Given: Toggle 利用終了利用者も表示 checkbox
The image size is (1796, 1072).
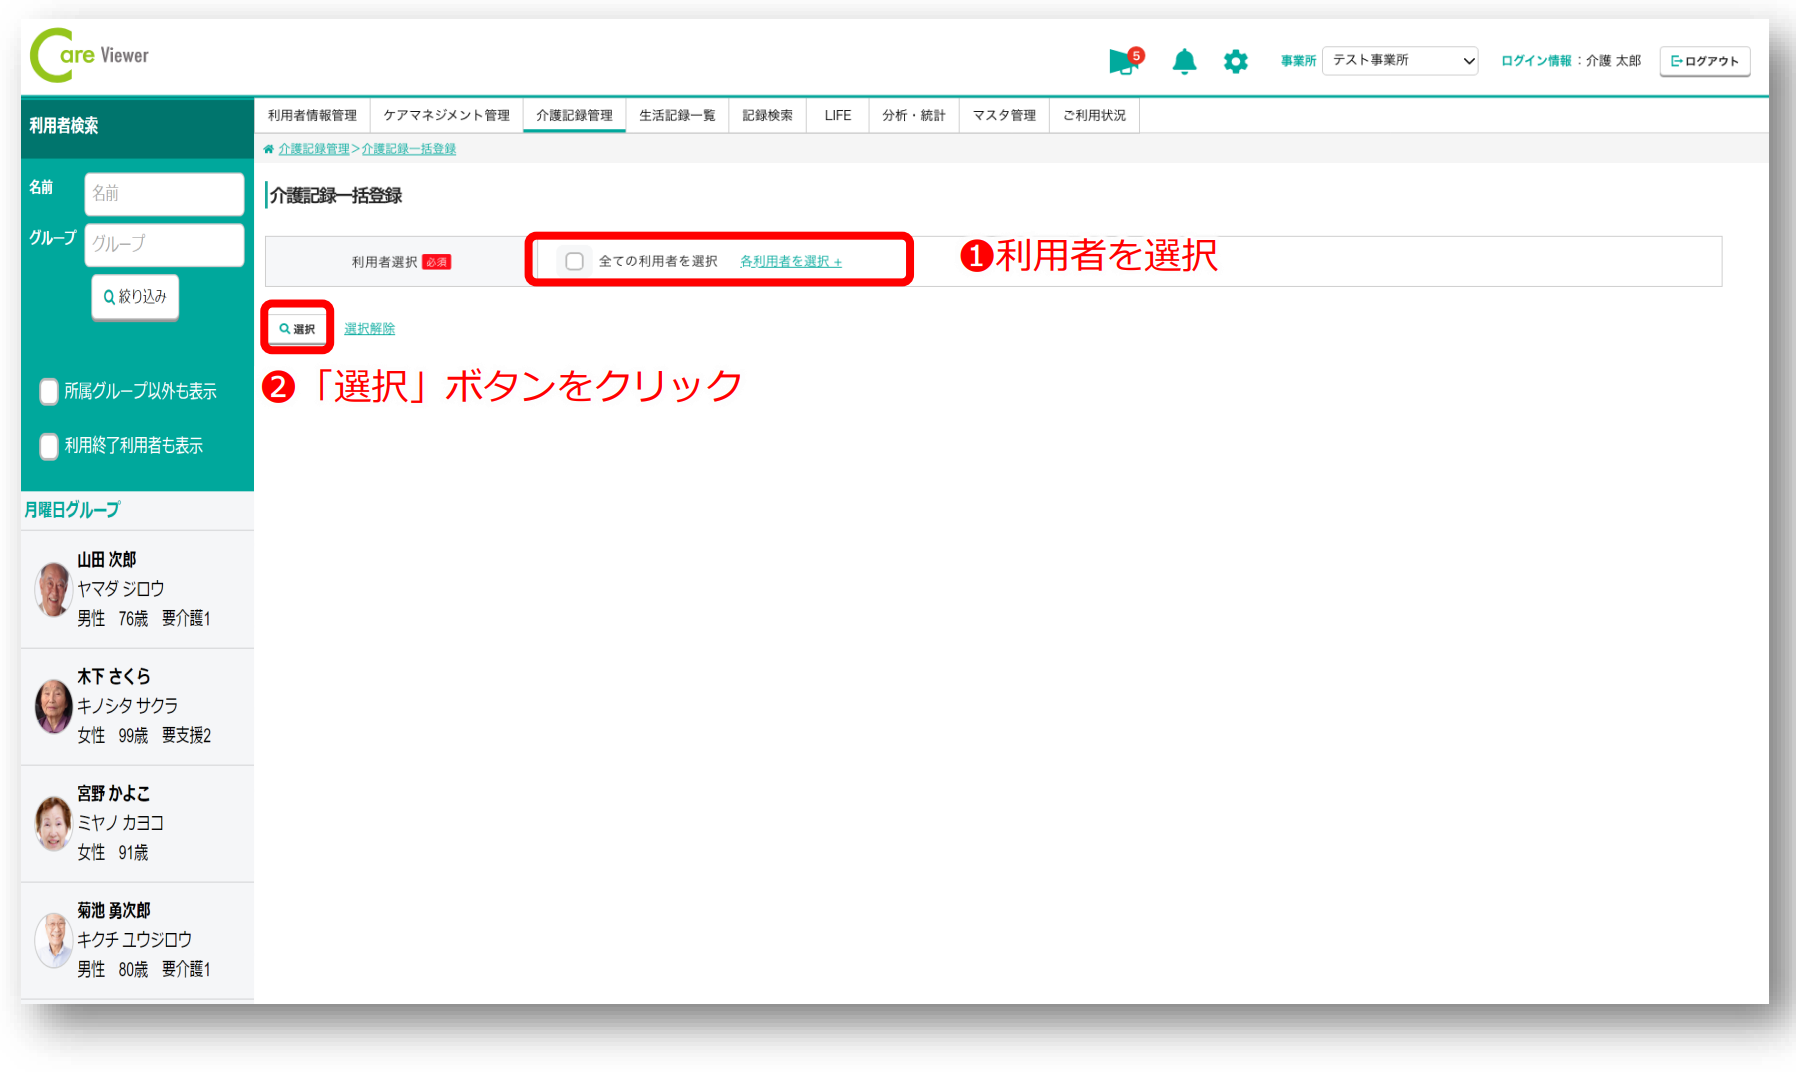Looking at the screenshot, I should coord(49,445).
